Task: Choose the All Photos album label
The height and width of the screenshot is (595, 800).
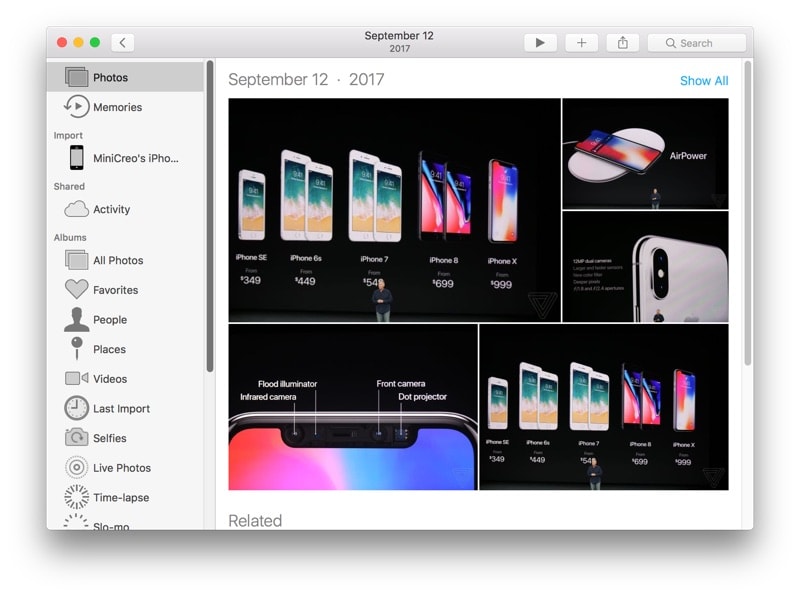Action: pos(118,260)
